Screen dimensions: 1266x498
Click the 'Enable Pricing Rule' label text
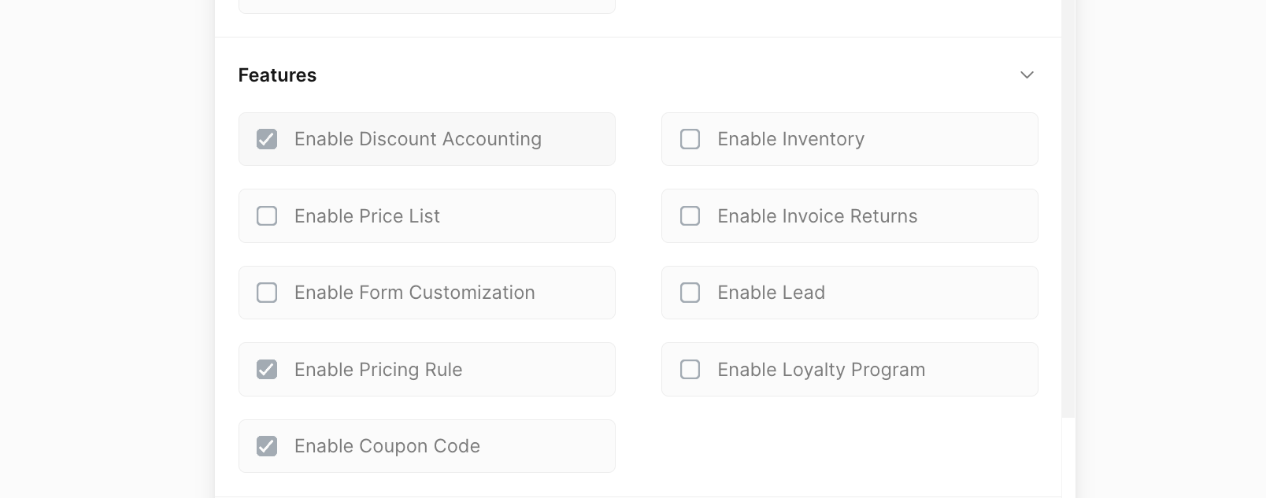coord(378,370)
